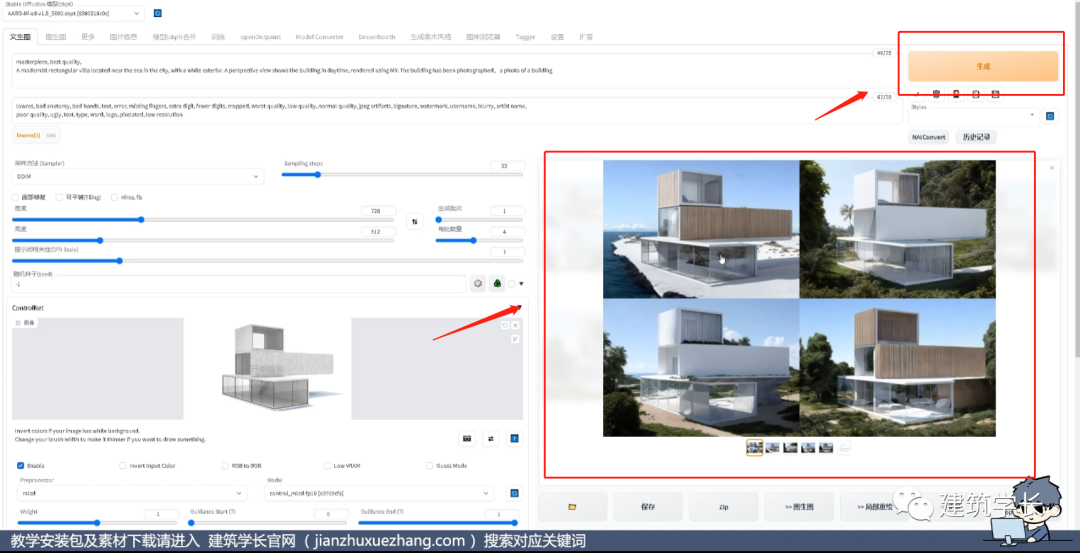Adjust the ControlNet Weight slider
Viewport: 1080px width, 553px height.
96,523
